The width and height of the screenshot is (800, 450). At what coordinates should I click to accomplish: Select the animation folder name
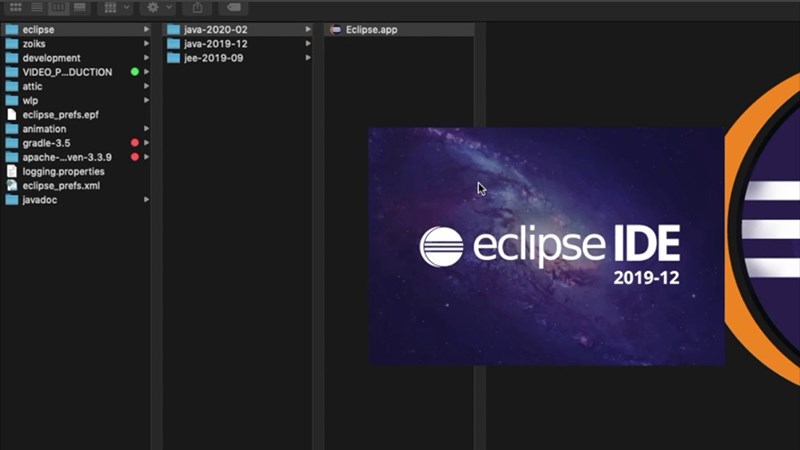coord(44,129)
